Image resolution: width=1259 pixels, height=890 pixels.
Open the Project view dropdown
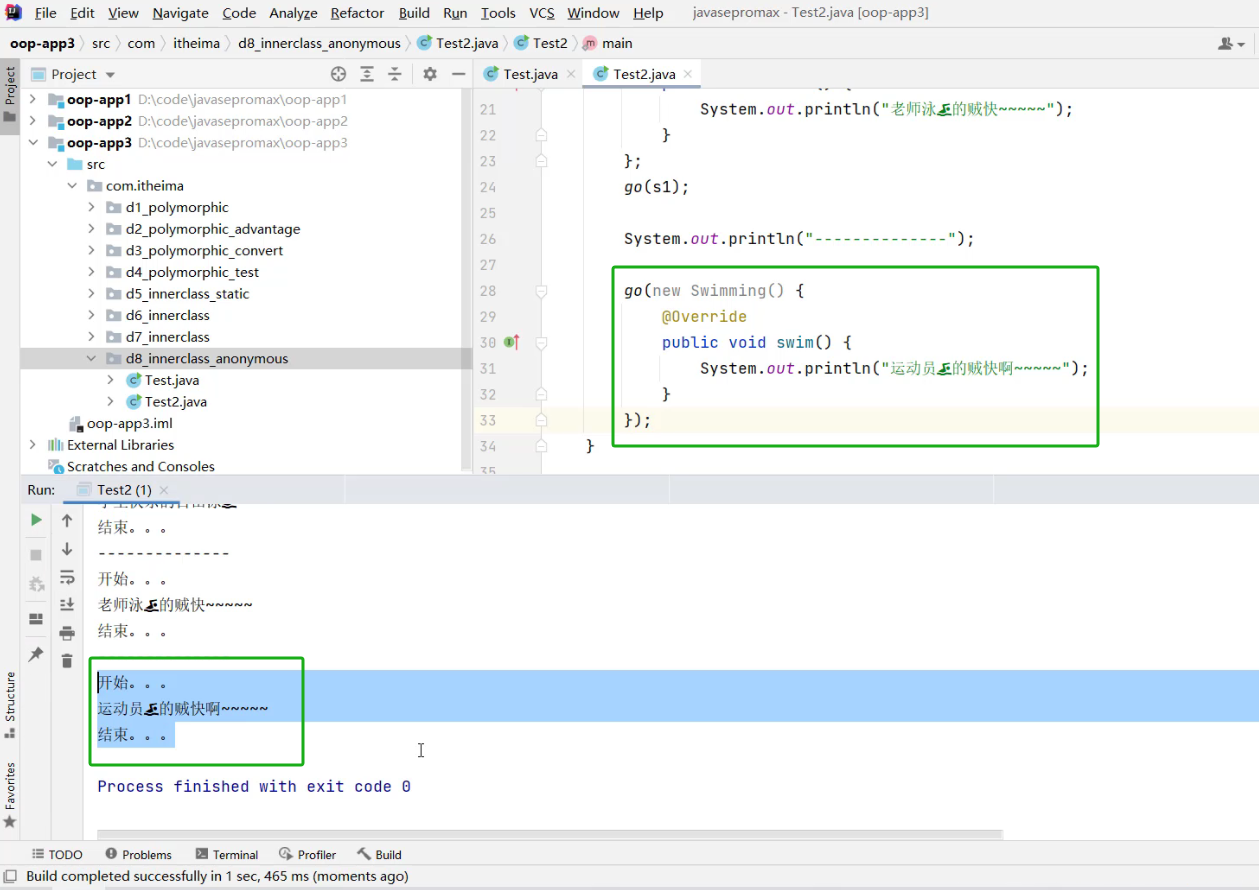[x=110, y=75]
